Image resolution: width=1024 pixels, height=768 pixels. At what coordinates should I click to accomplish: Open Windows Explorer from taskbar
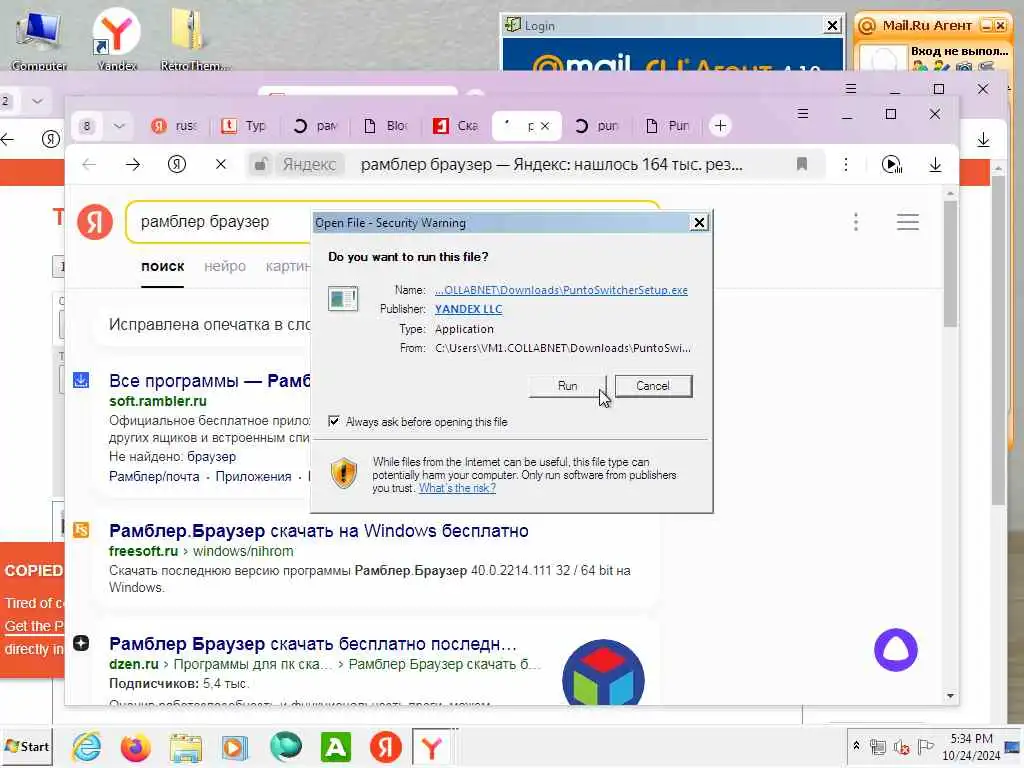185,746
